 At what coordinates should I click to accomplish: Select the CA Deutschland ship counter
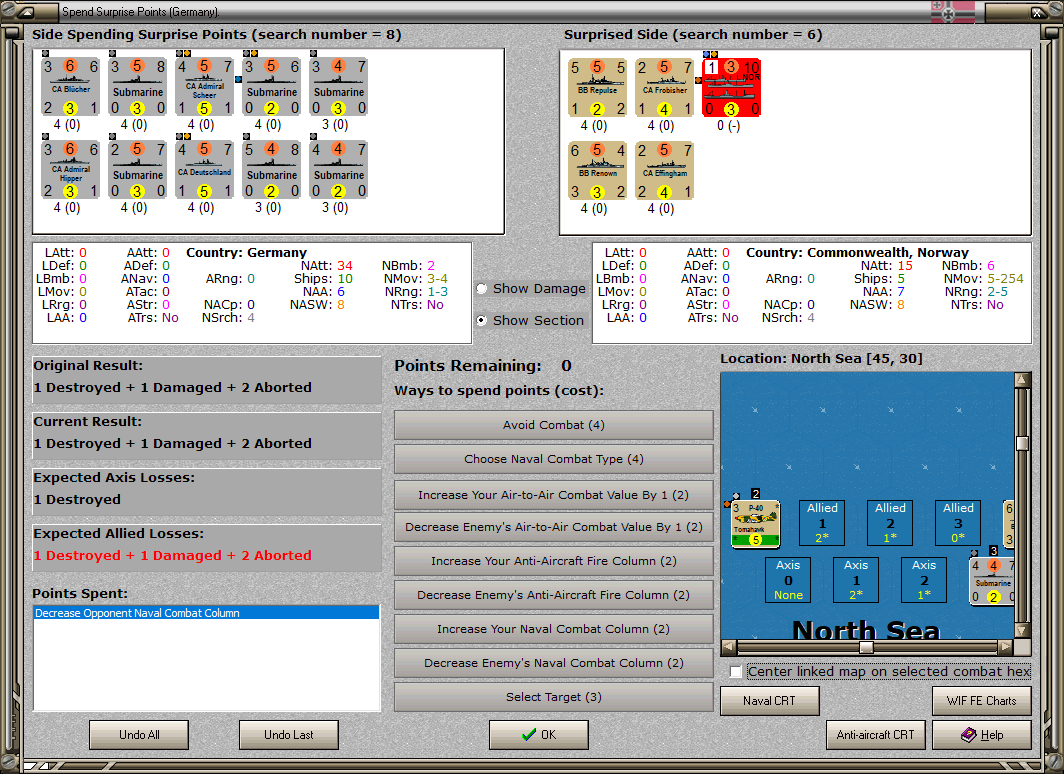(204, 170)
